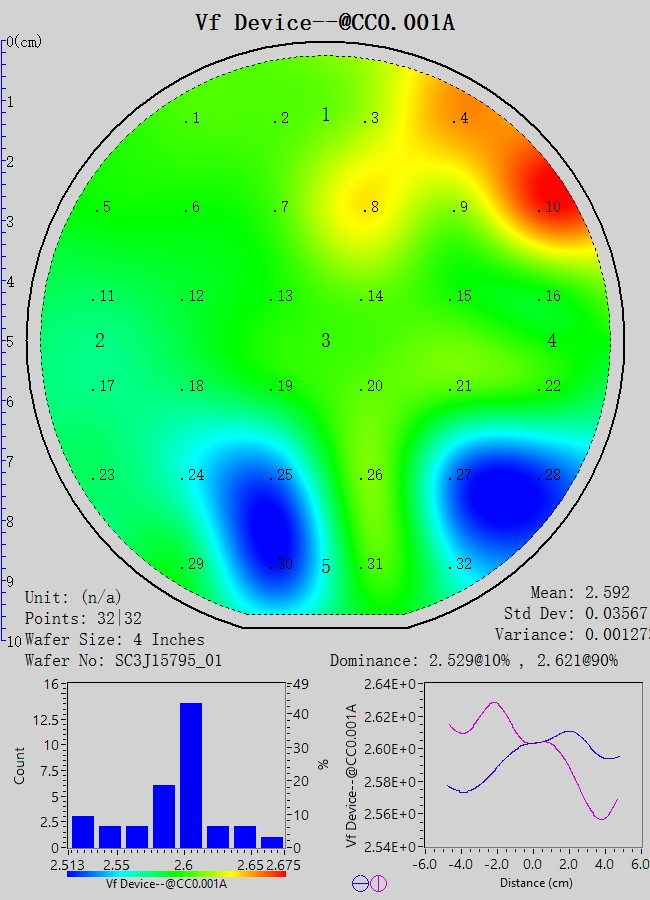Click the Distance (cm) axis label
Image resolution: width=650 pixels, height=900 pixels.
pos(525,883)
